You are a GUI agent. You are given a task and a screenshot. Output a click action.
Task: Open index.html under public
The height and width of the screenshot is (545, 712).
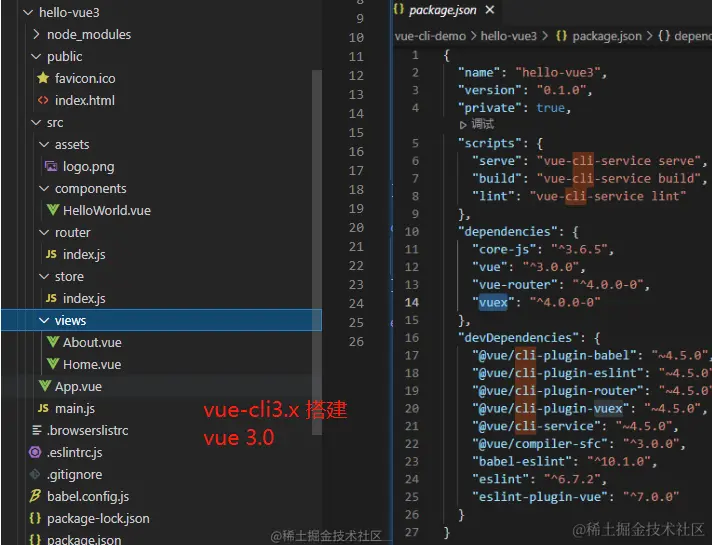click(x=85, y=100)
